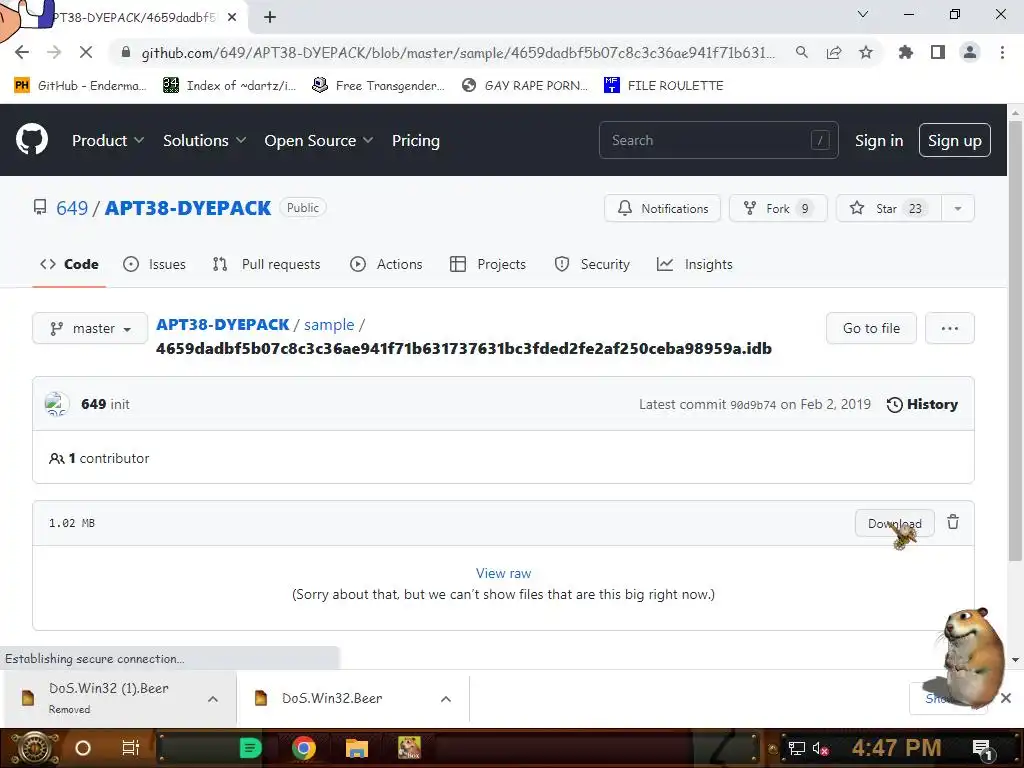
Task: Expand the Open Source menu
Action: point(319,140)
